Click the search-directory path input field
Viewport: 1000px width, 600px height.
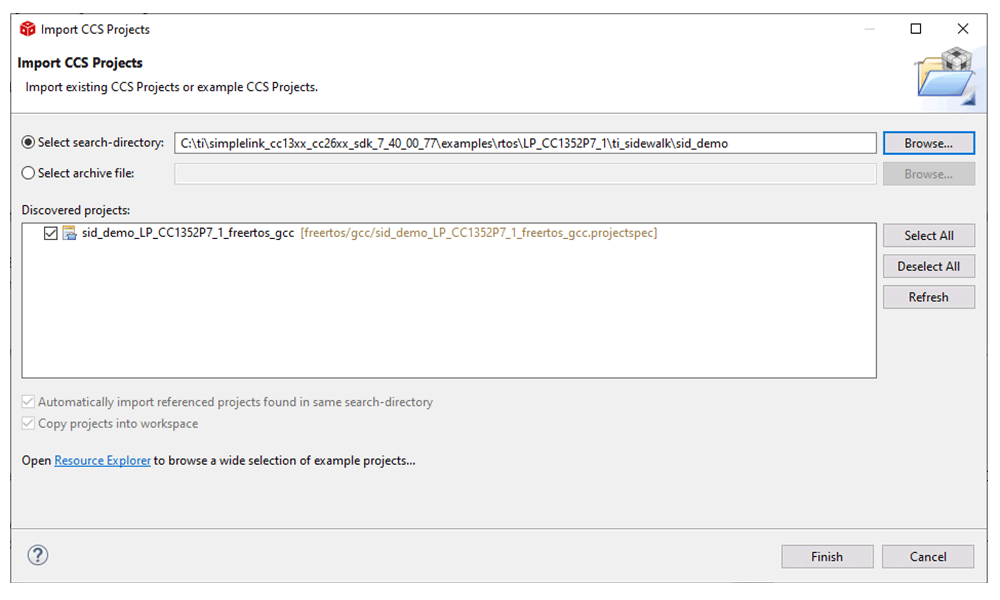(x=525, y=143)
